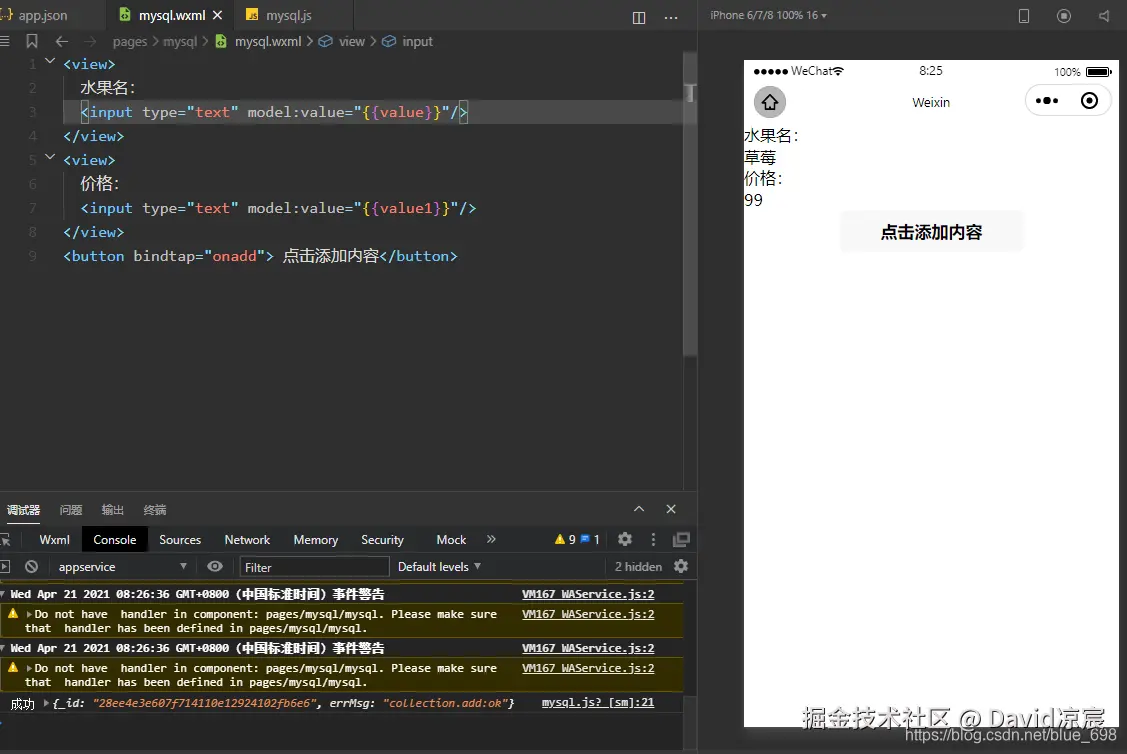1127x754 pixels.
Task: Switch to the Network tab in debugger
Action: pos(246,539)
